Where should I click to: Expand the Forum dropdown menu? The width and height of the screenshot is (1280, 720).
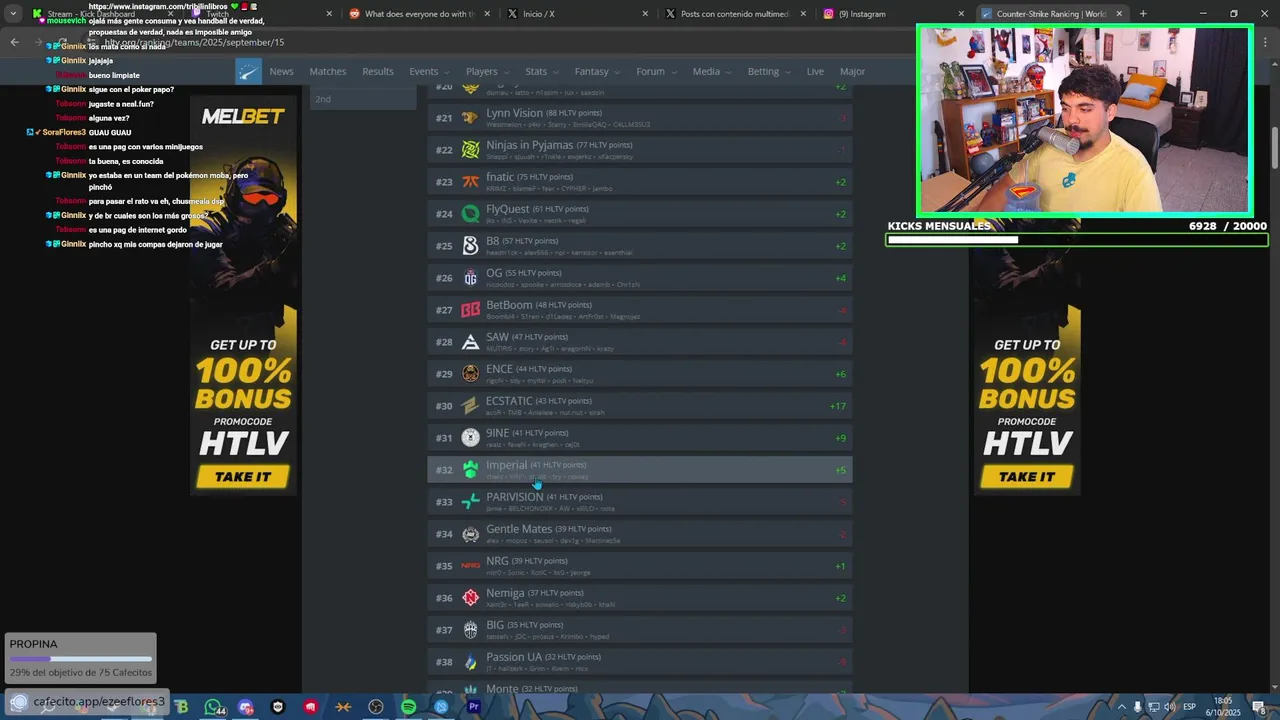click(656, 72)
